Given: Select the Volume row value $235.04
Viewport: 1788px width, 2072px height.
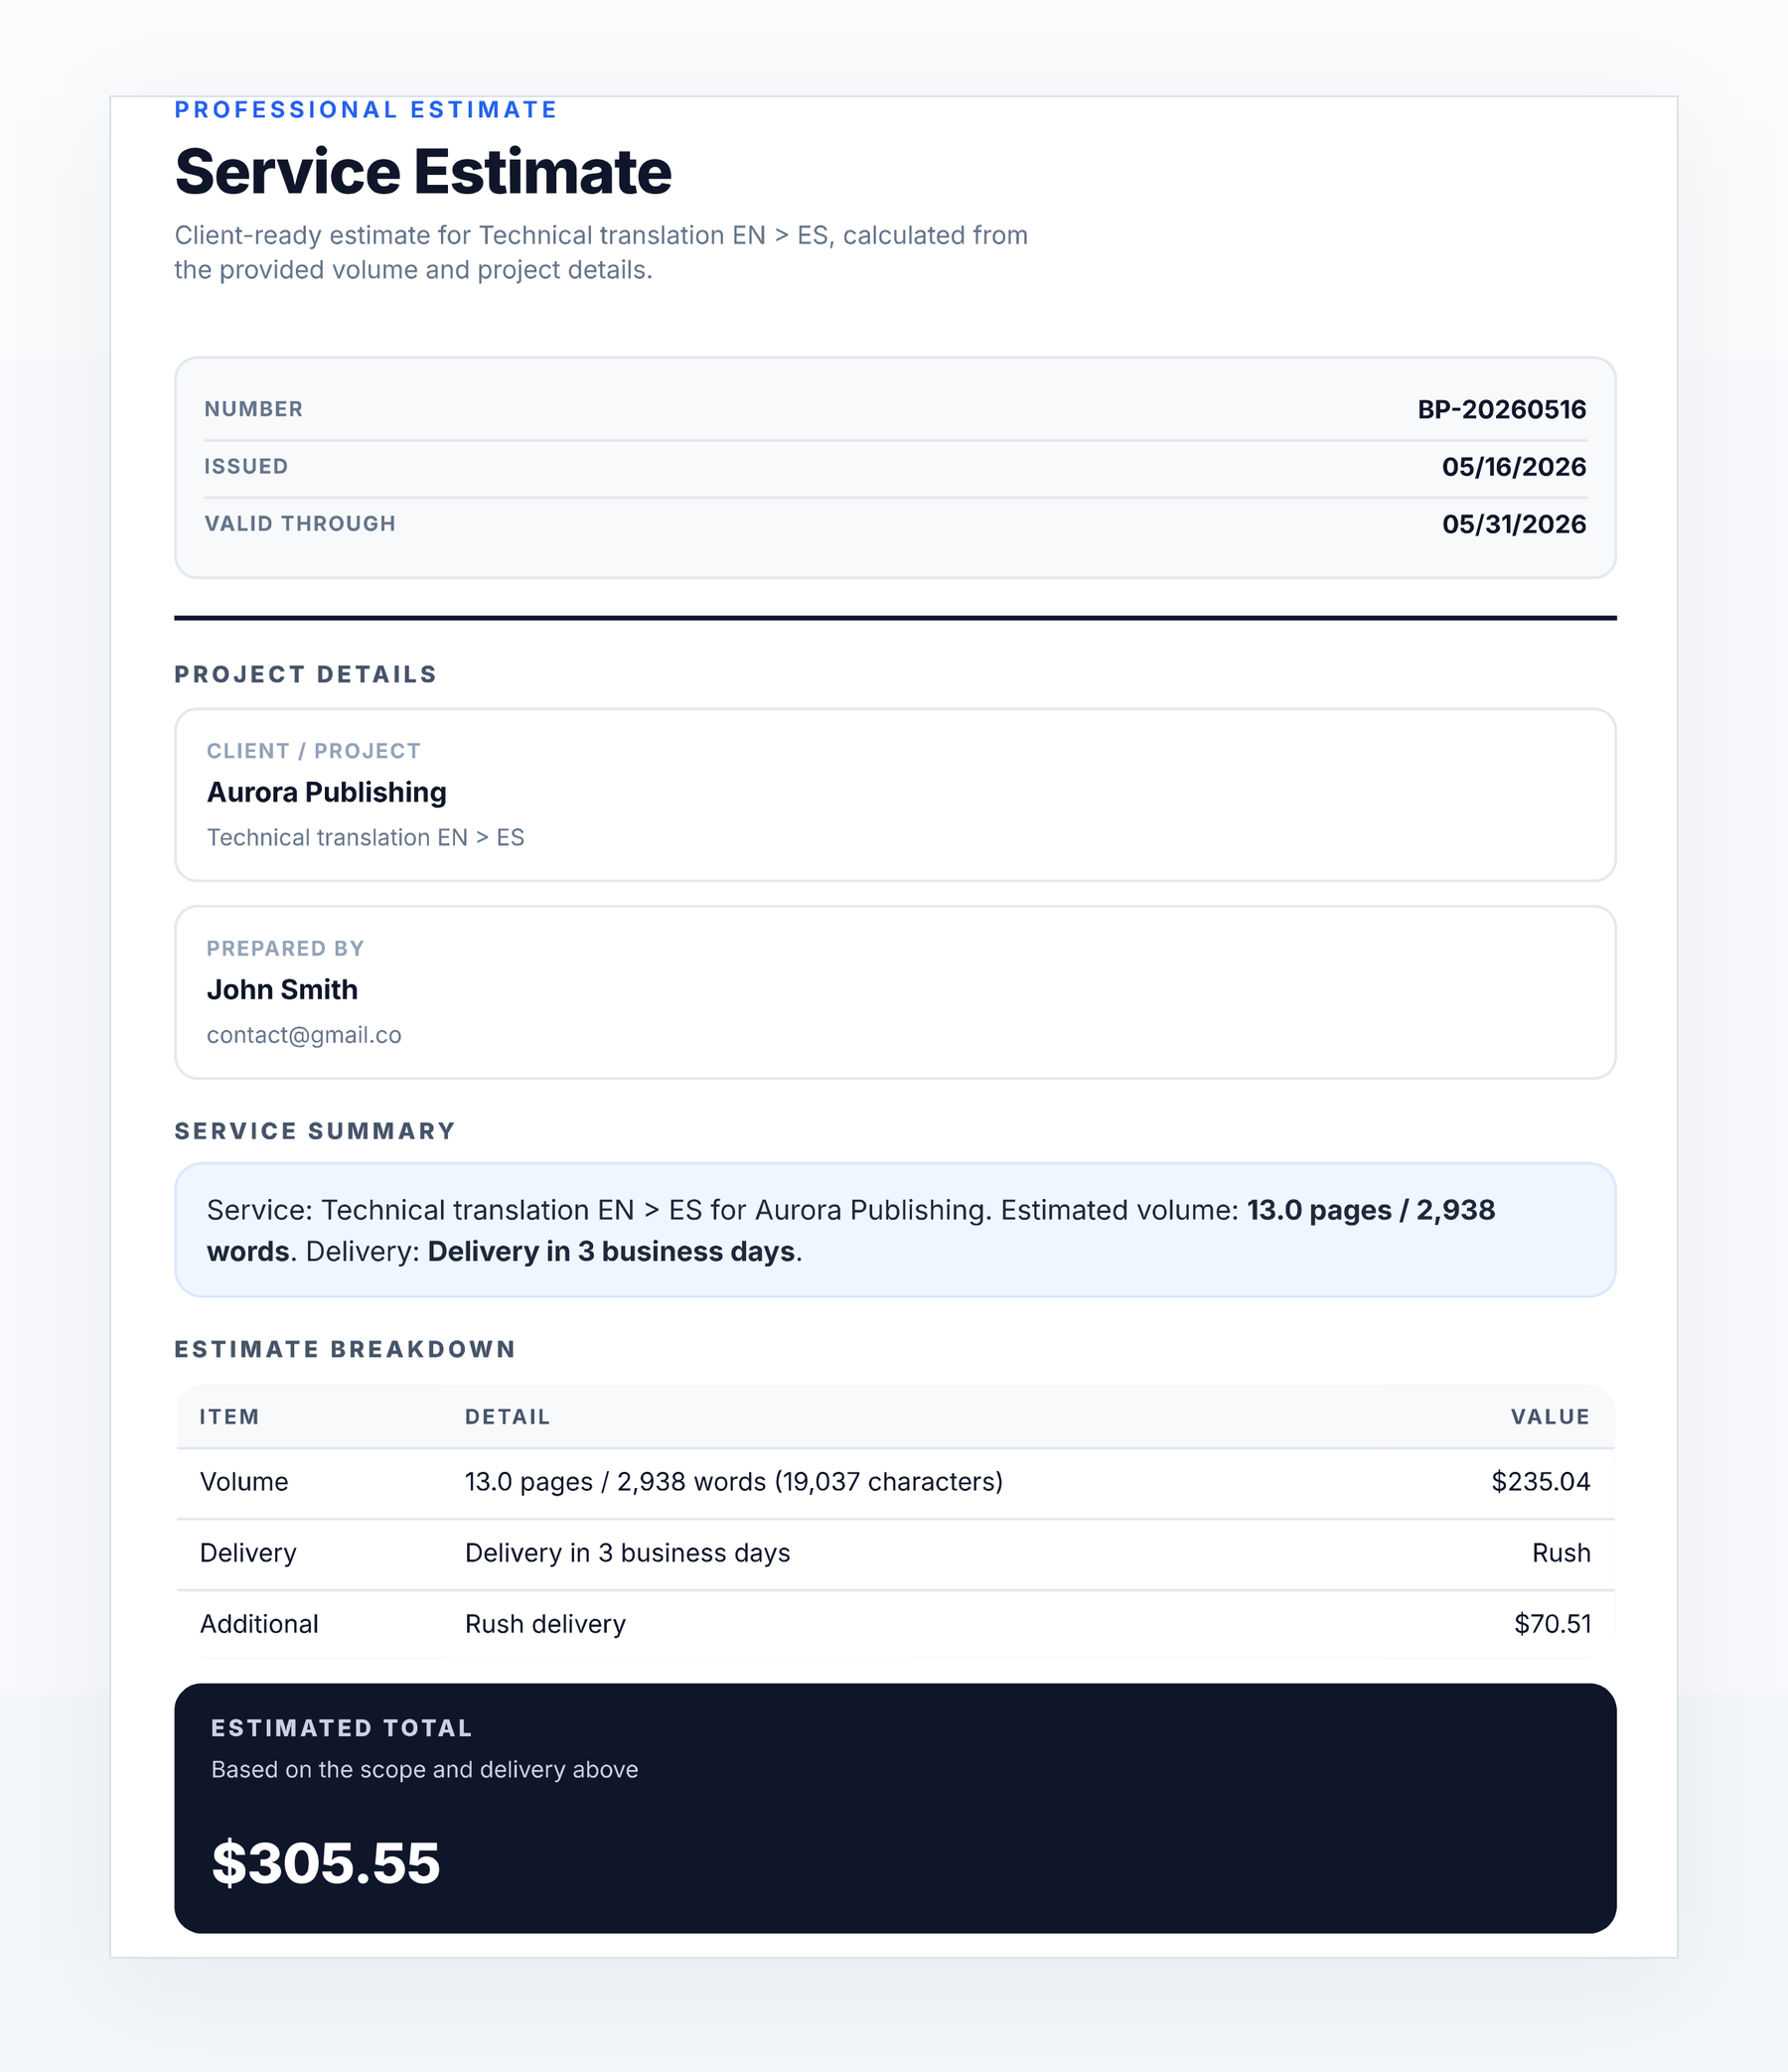Looking at the screenshot, I should 1540,1482.
